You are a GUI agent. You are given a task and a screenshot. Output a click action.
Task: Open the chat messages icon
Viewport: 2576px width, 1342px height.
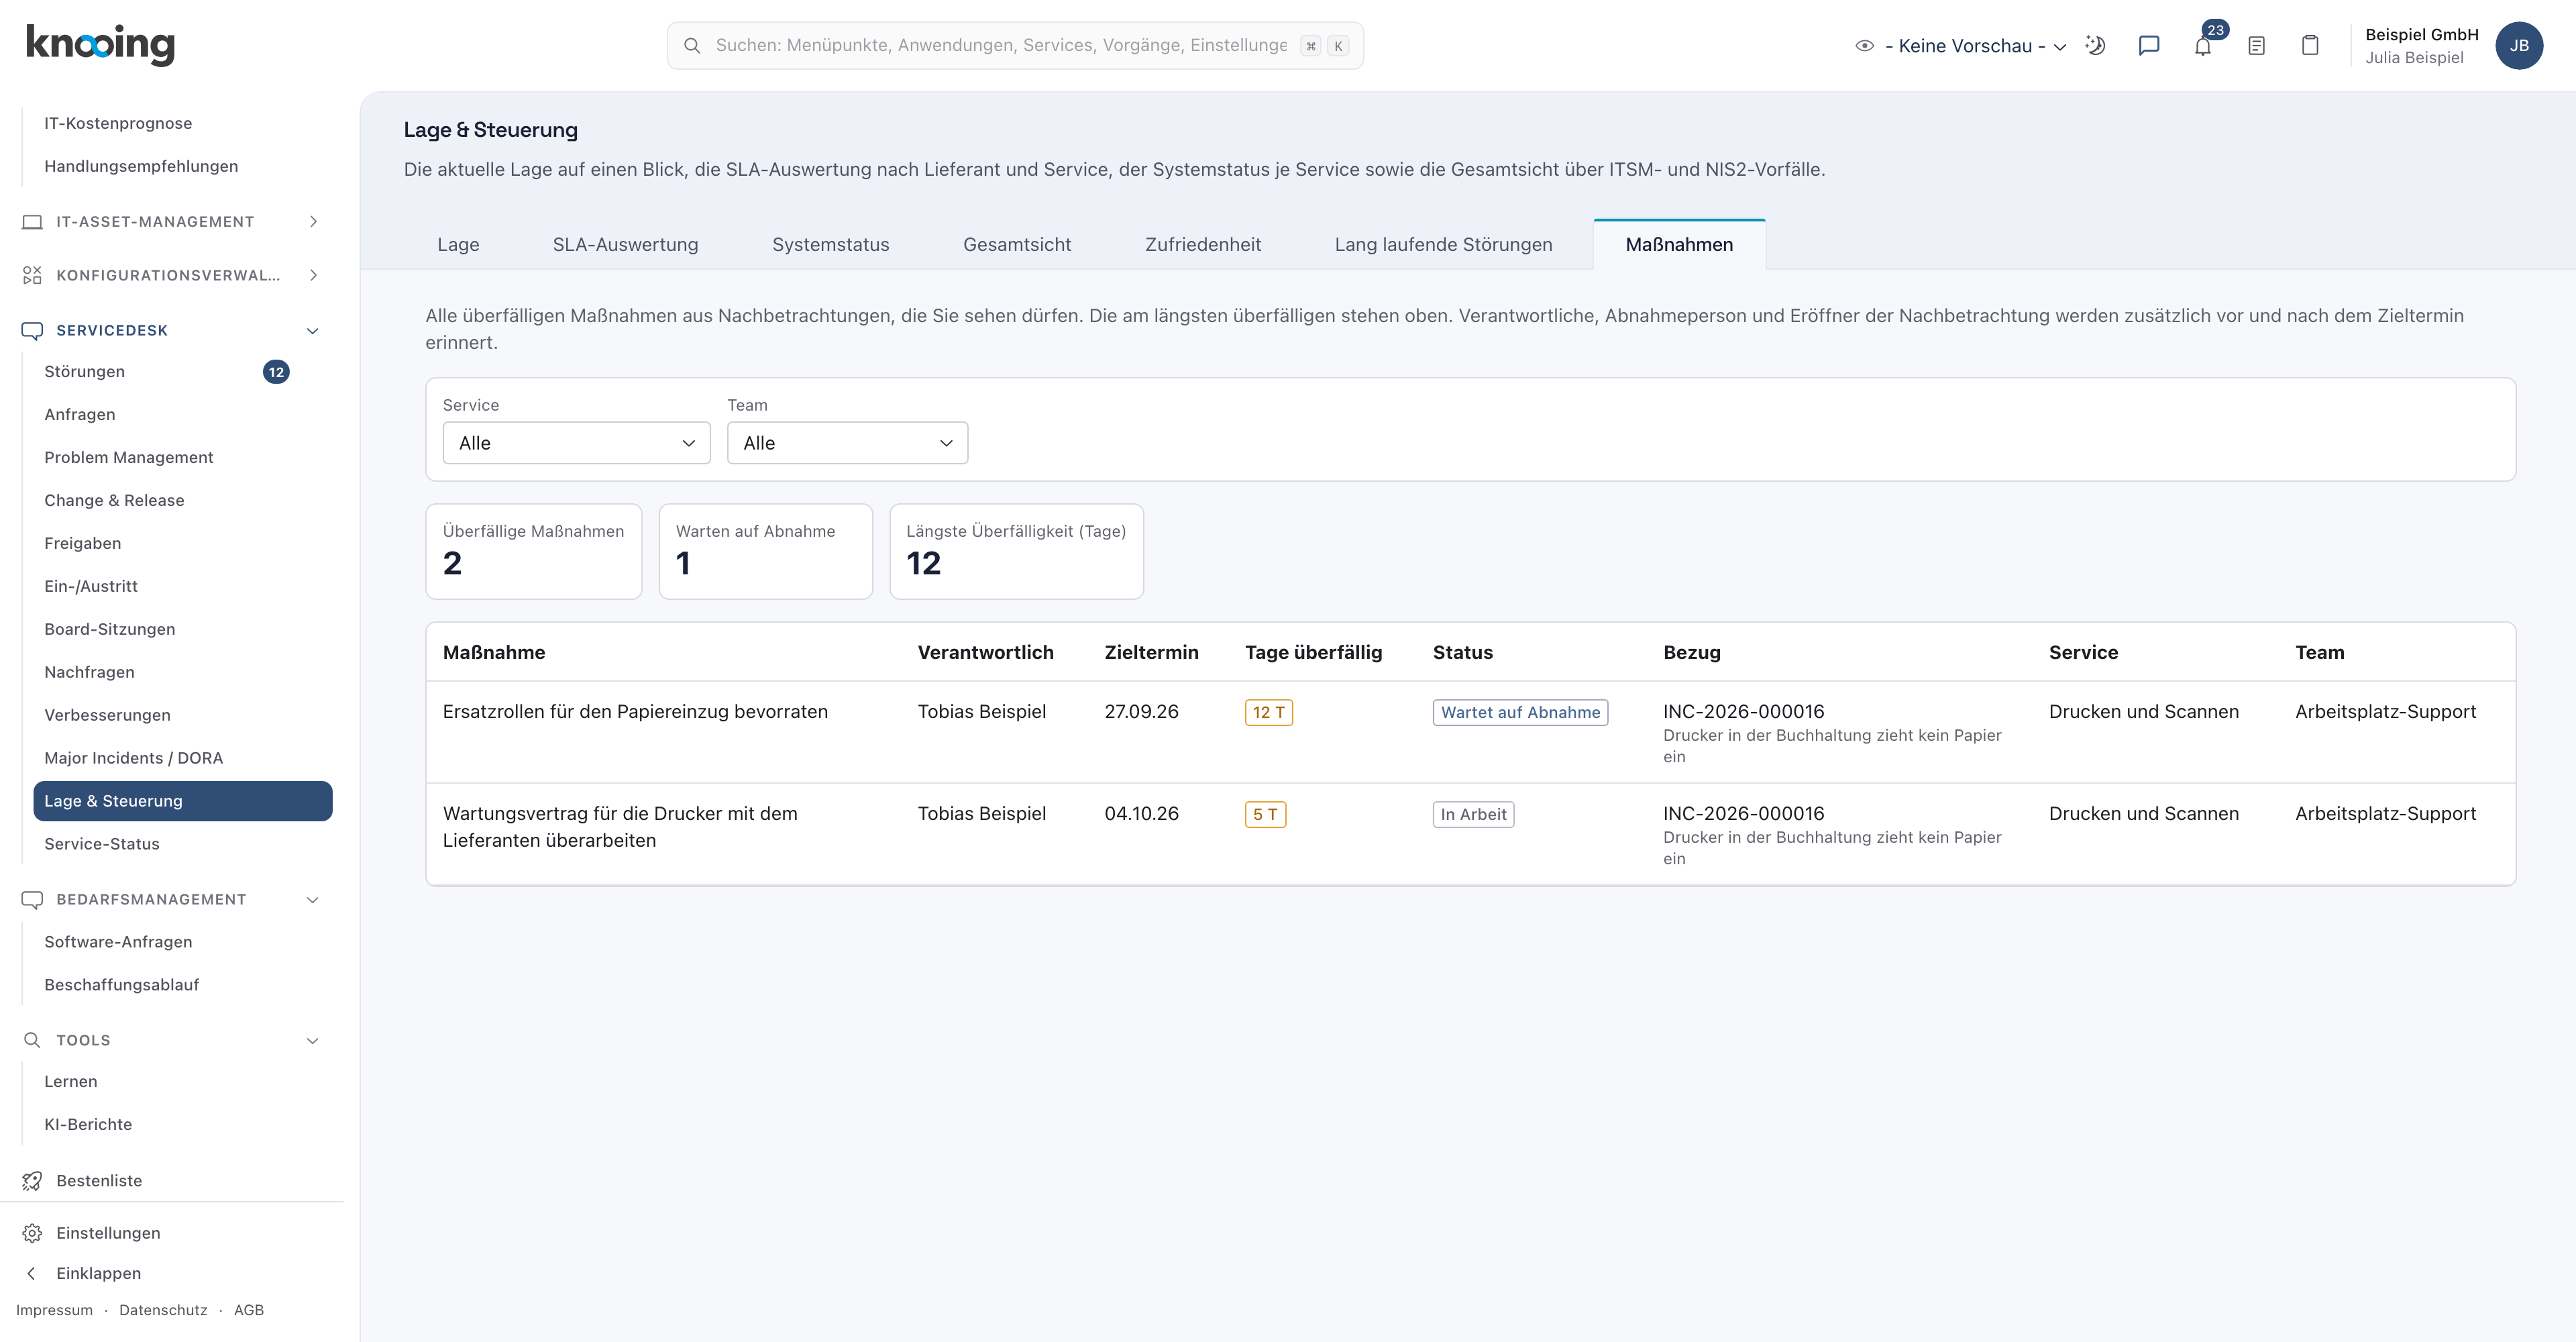(2149, 46)
